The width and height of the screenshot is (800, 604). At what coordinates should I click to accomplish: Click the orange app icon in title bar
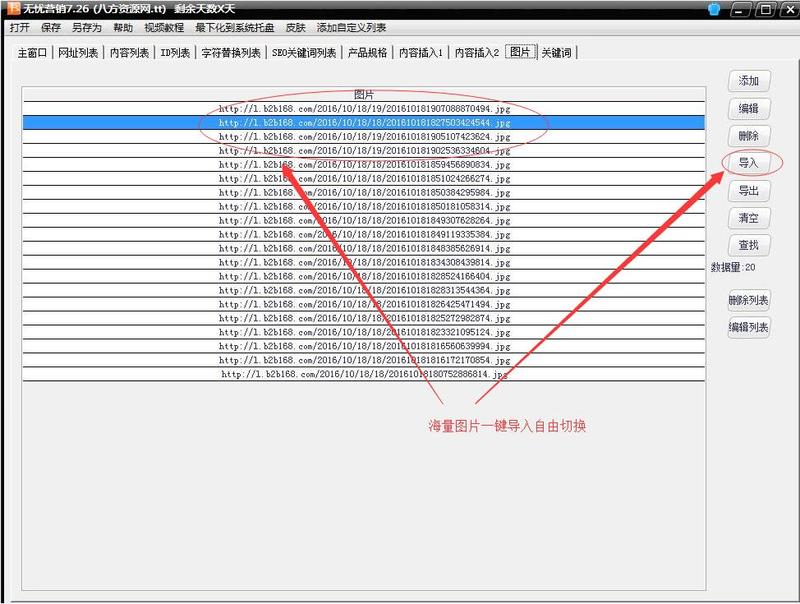click(14, 8)
